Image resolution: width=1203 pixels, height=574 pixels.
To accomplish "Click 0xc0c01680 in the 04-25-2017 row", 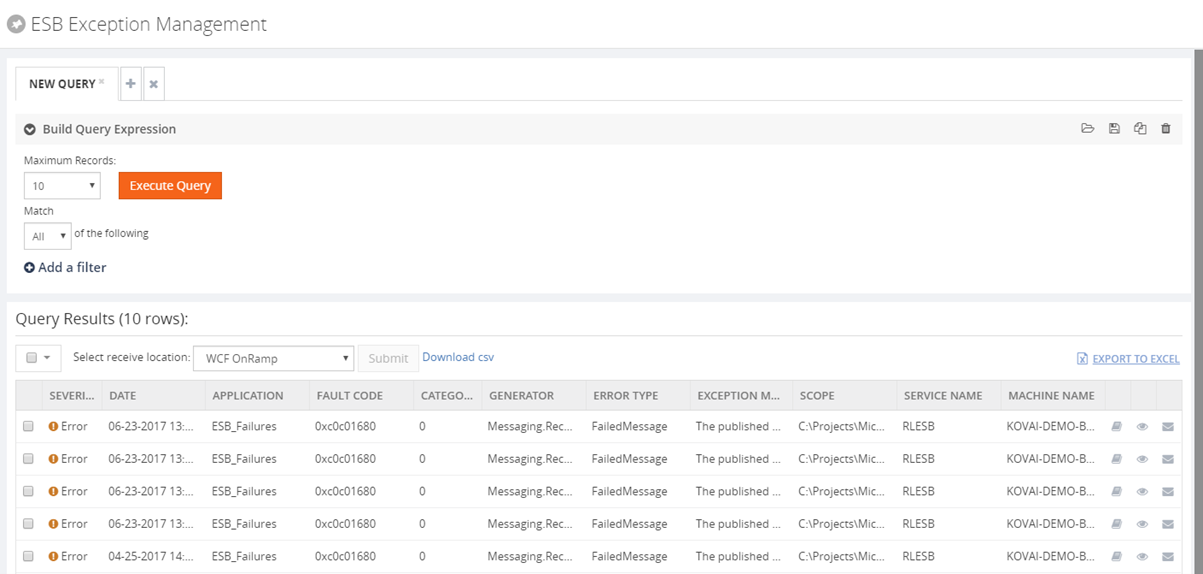I will pyautogui.click(x=346, y=556).
